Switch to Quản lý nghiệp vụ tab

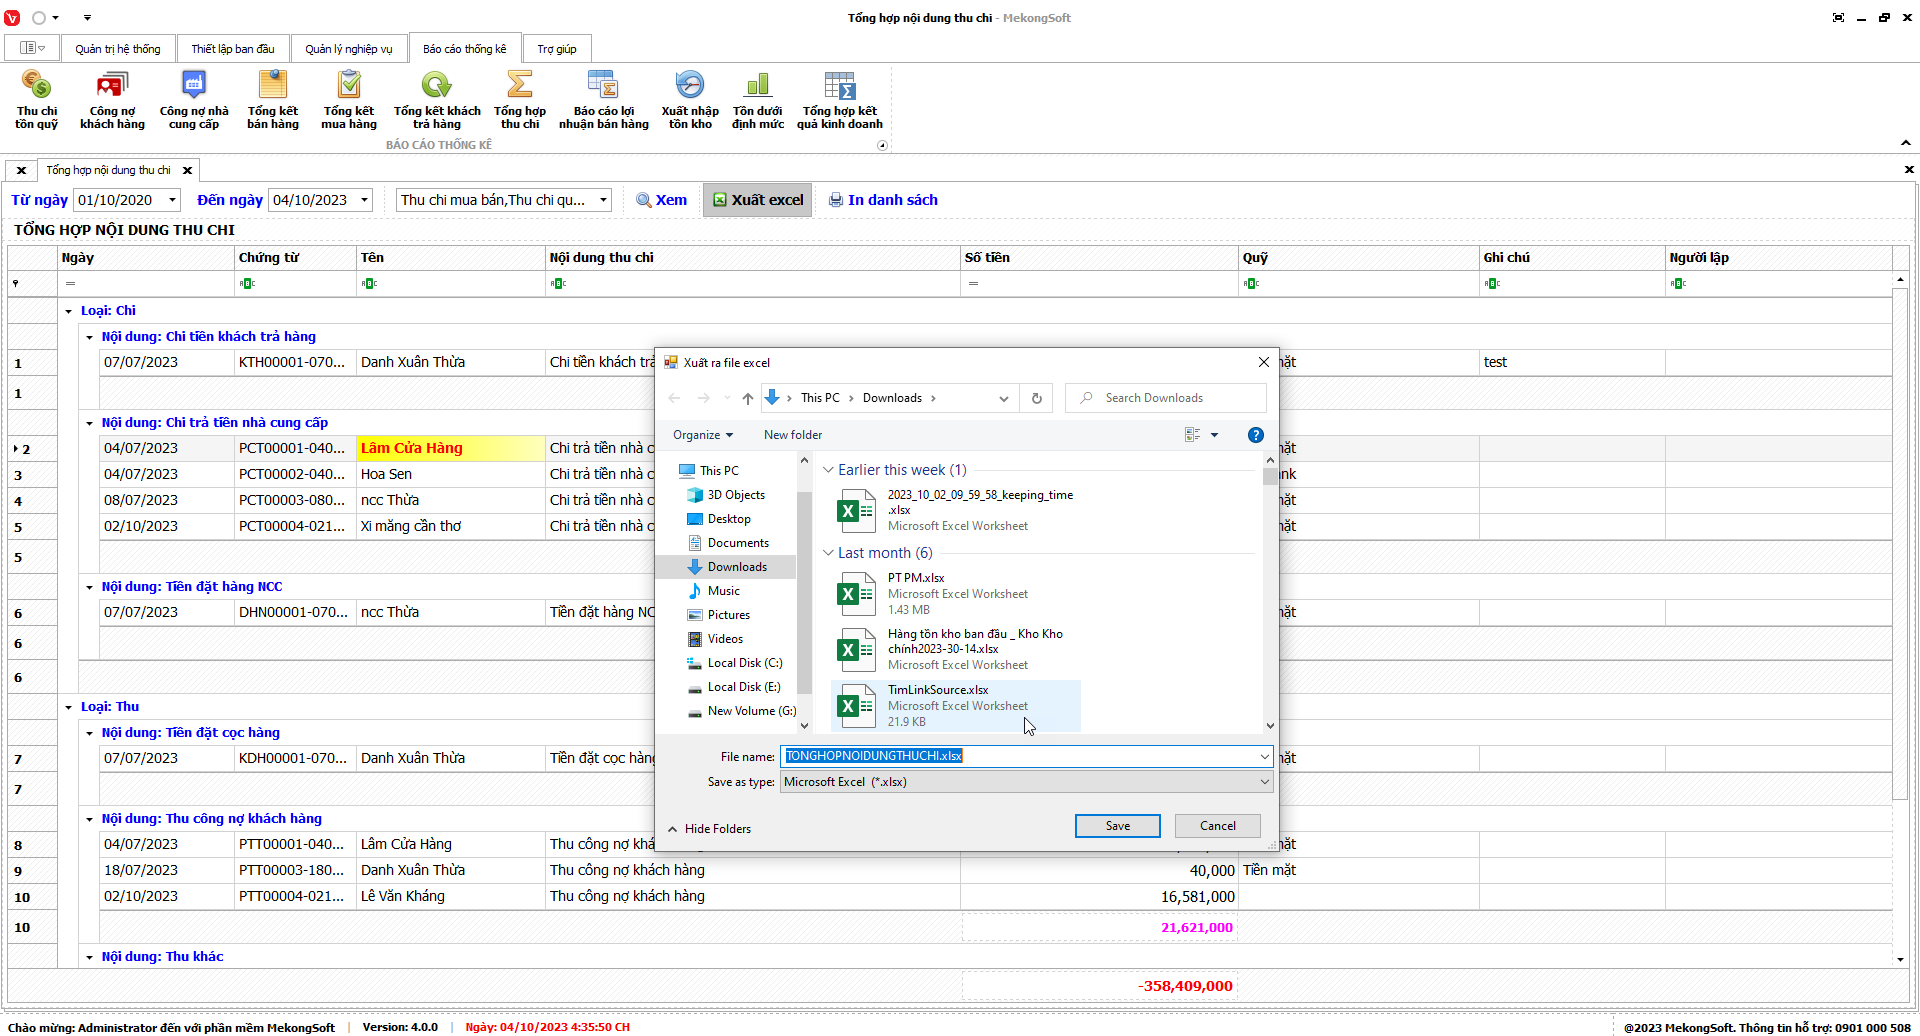pyautogui.click(x=348, y=49)
